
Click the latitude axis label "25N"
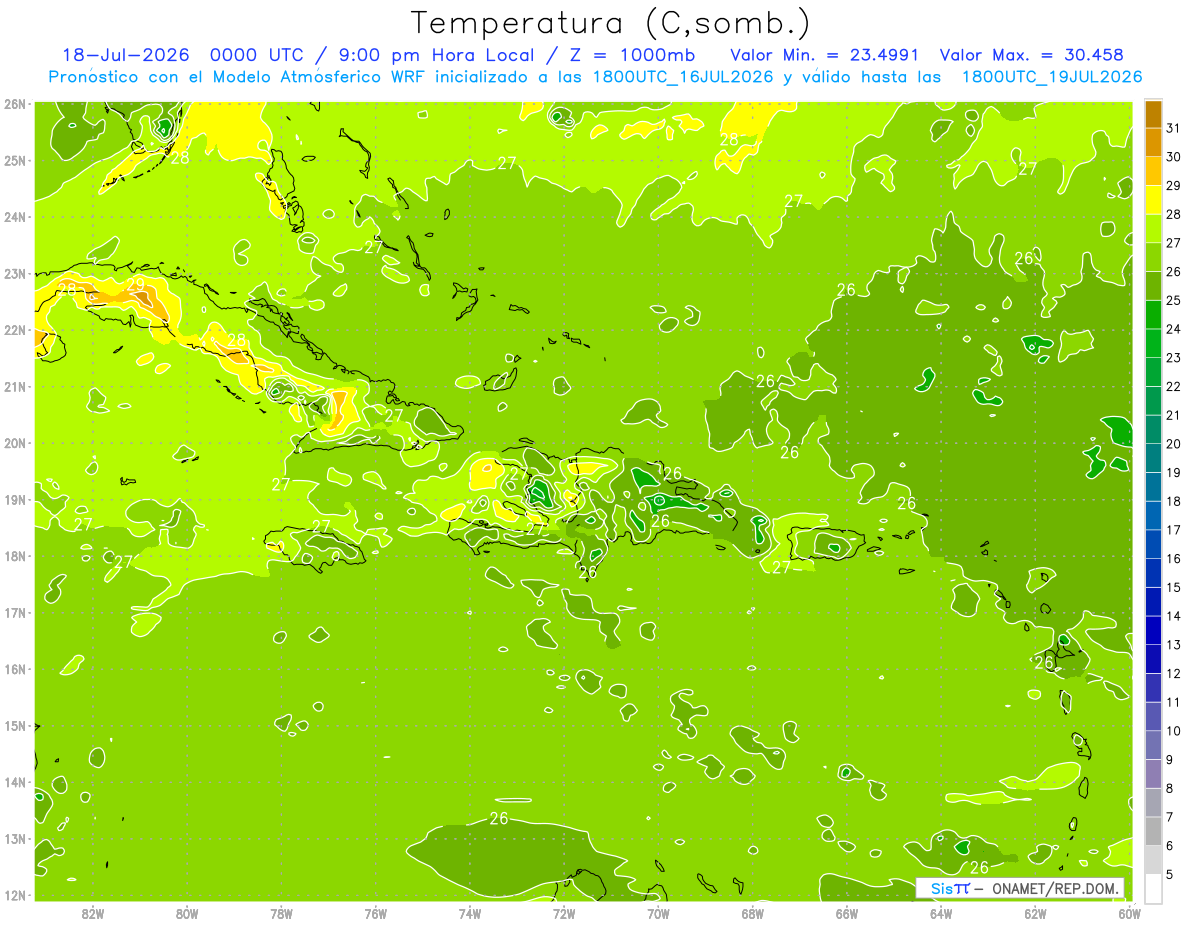14,160
